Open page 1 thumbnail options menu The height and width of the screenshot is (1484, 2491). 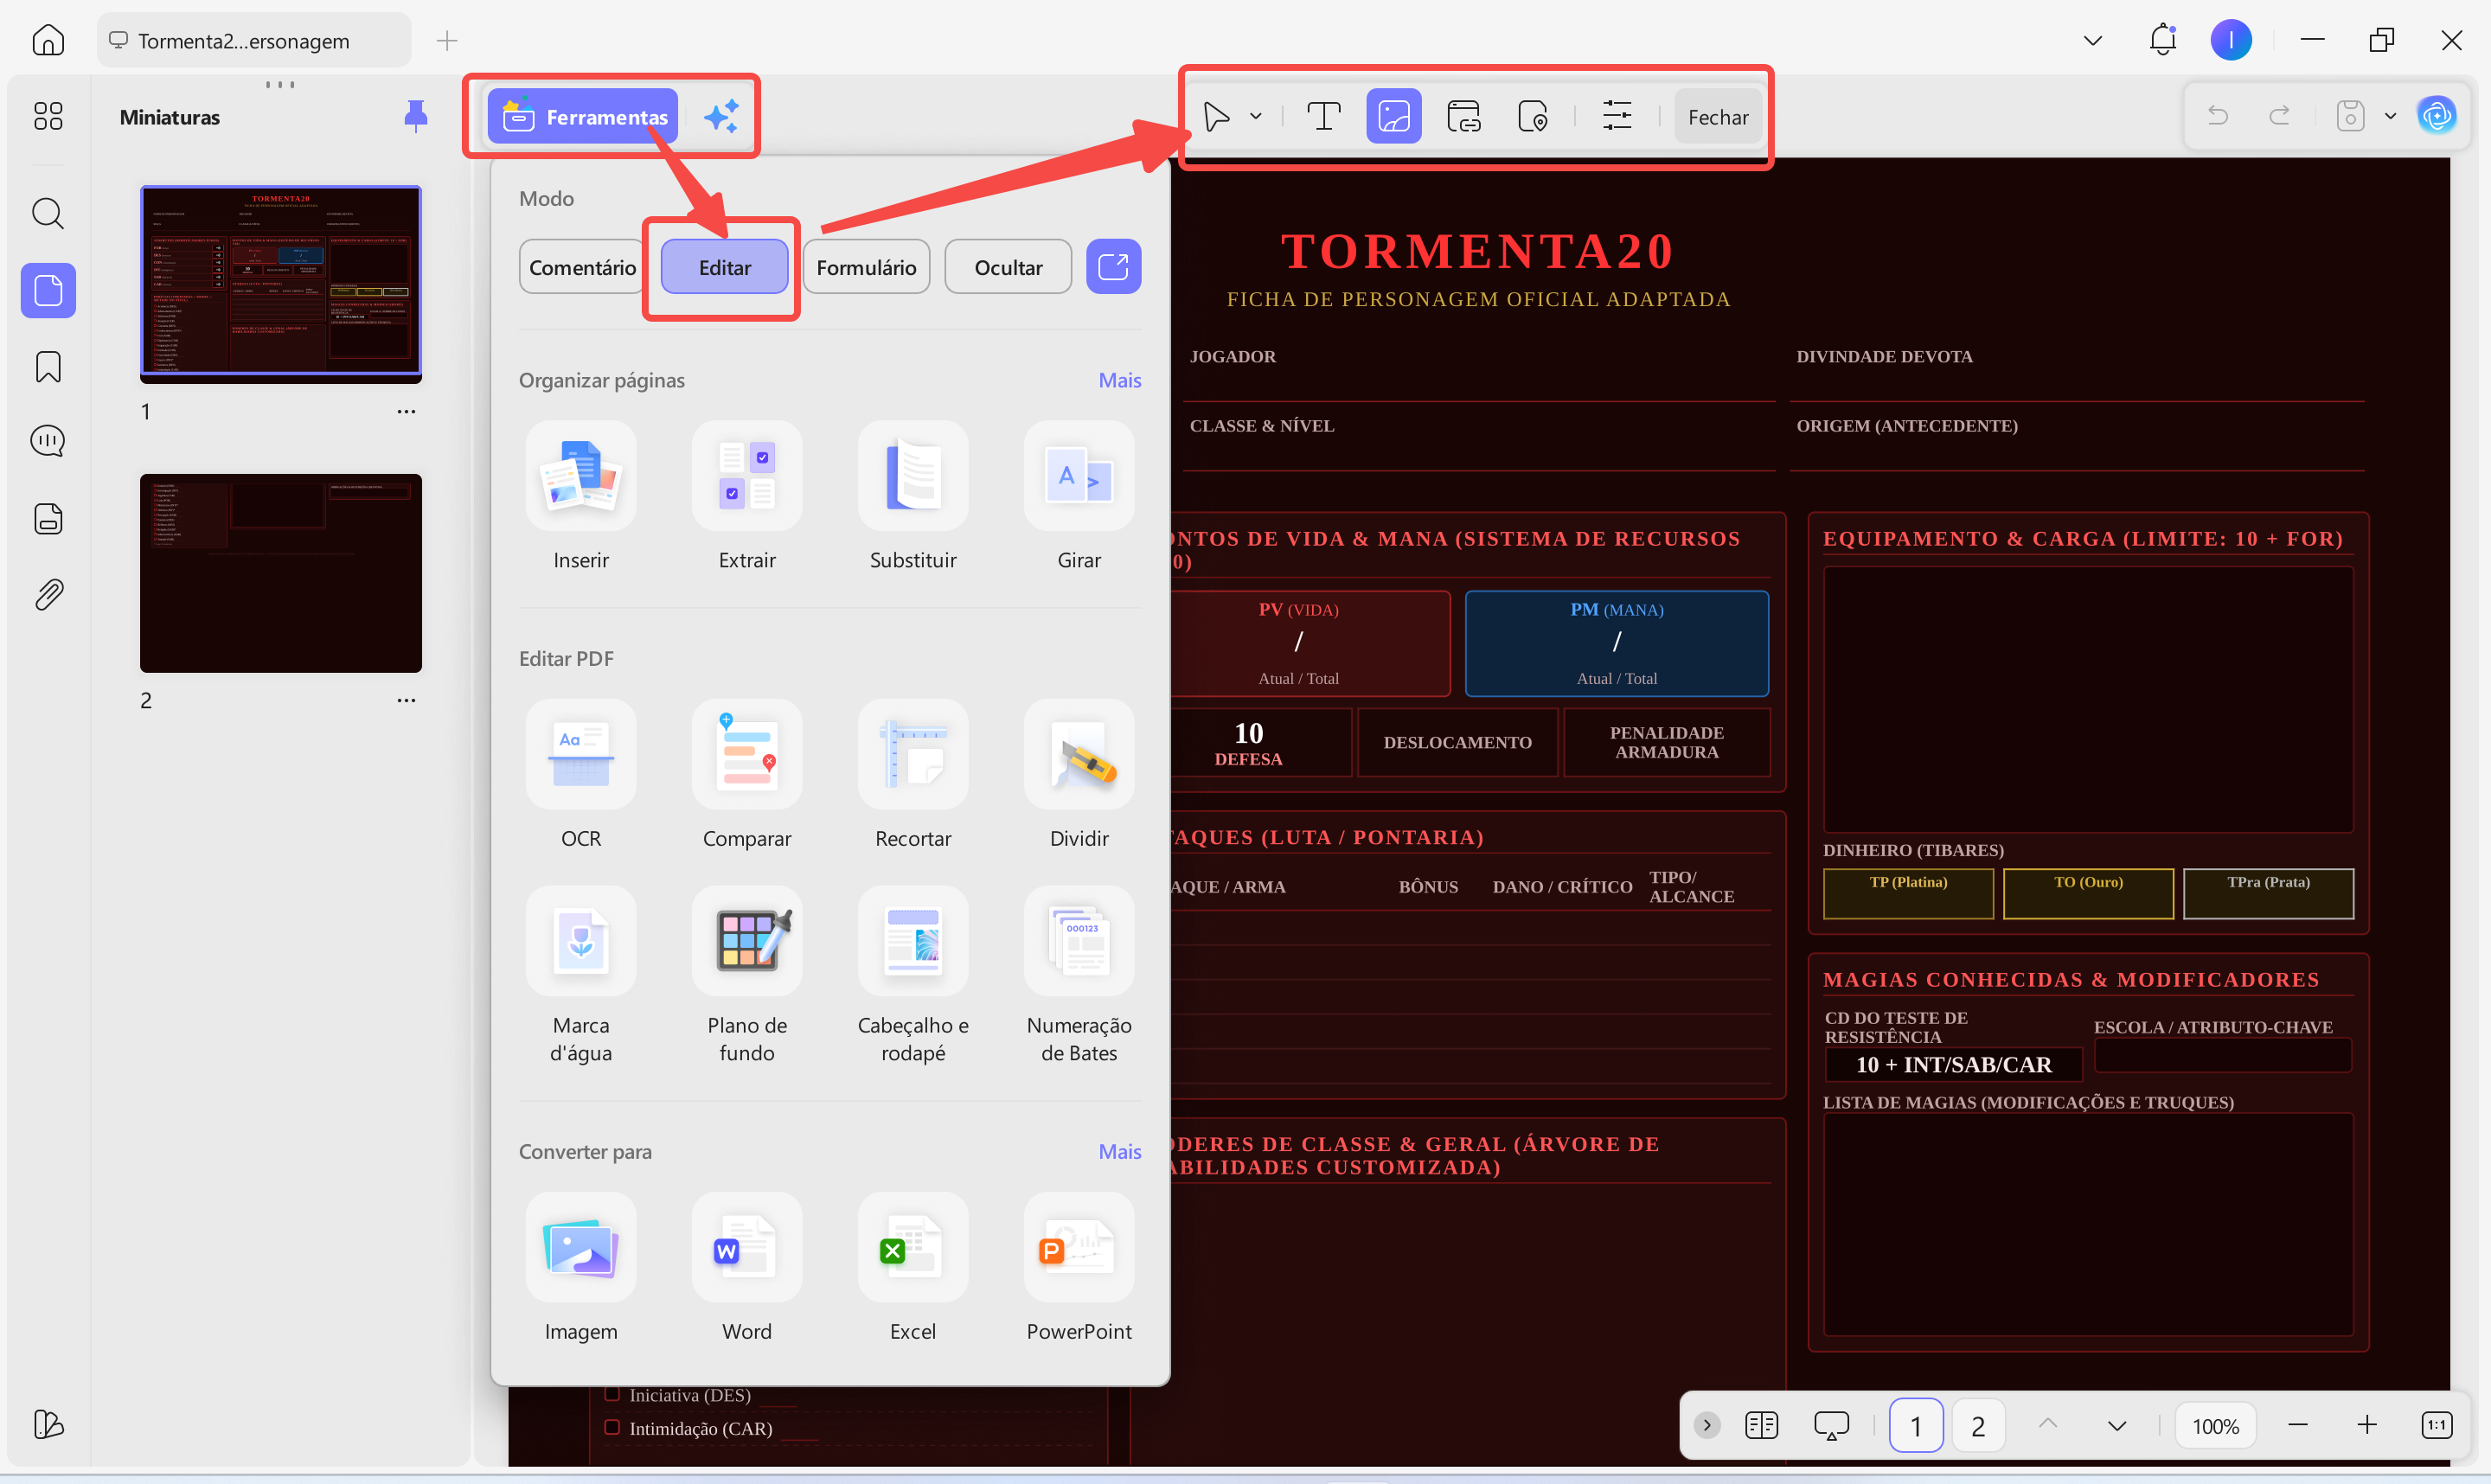pos(405,411)
